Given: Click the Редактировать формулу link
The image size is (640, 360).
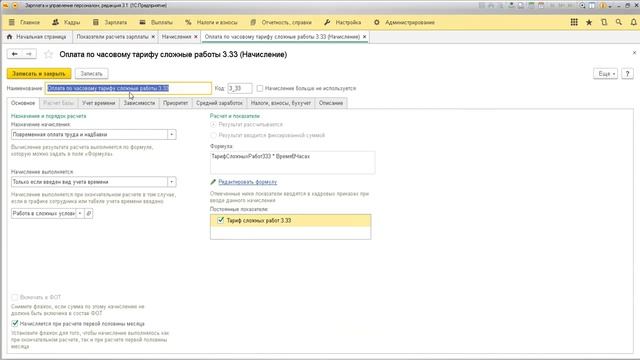Looking at the screenshot, I should 248,182.
